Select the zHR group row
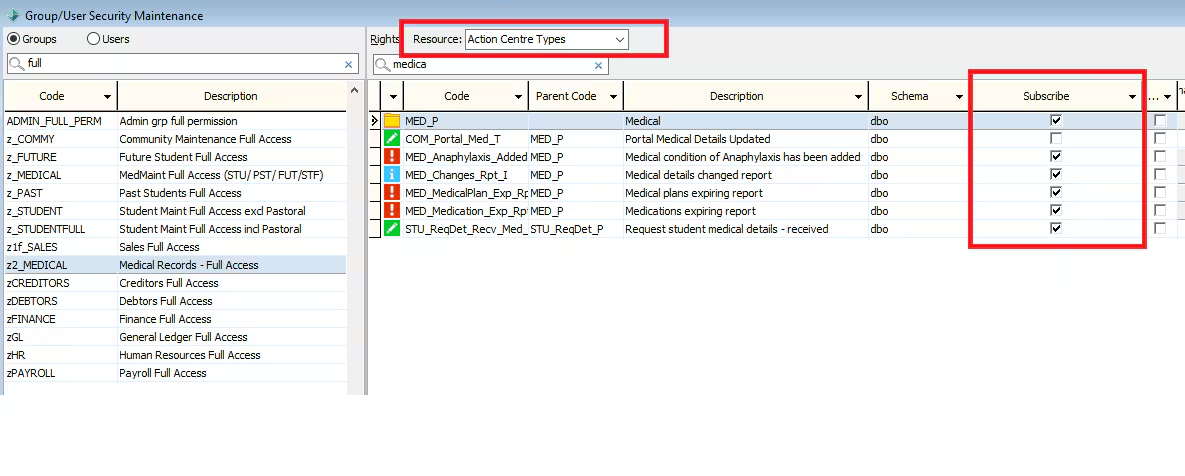Viewport: 1185px width, 476px height. coord(175,354)
